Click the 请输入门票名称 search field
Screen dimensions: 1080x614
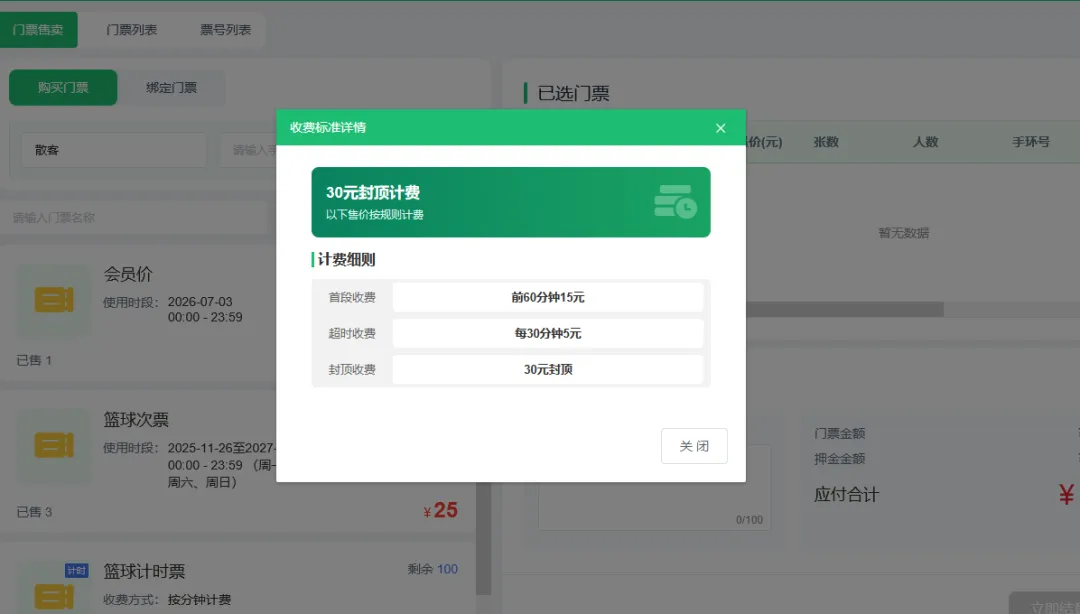click(134, 218)
